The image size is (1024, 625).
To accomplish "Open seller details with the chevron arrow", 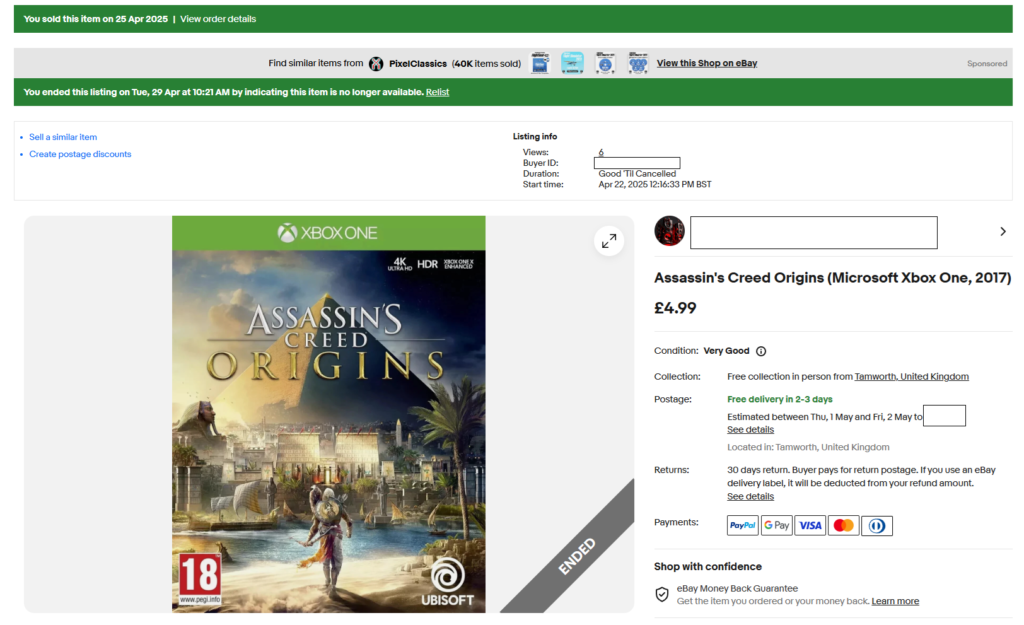I will tap(1003, 232).
